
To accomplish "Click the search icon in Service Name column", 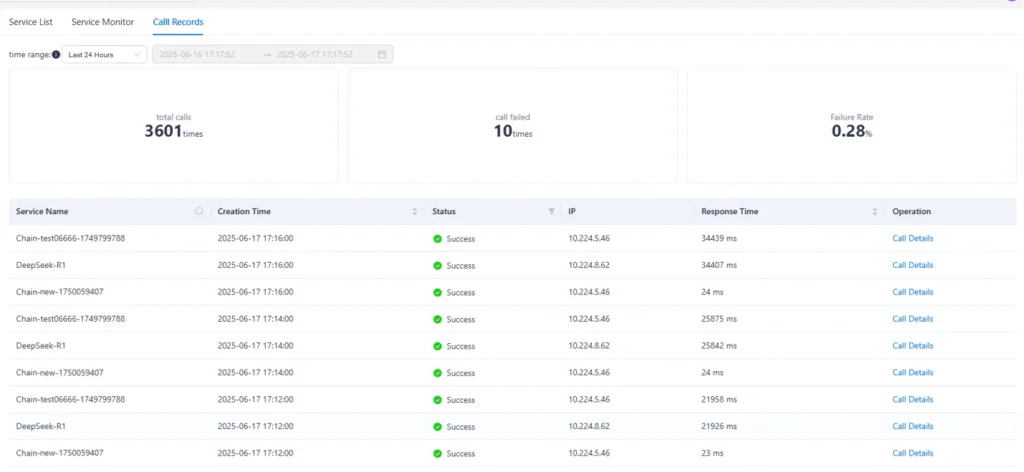I will (x=199, y=212).
